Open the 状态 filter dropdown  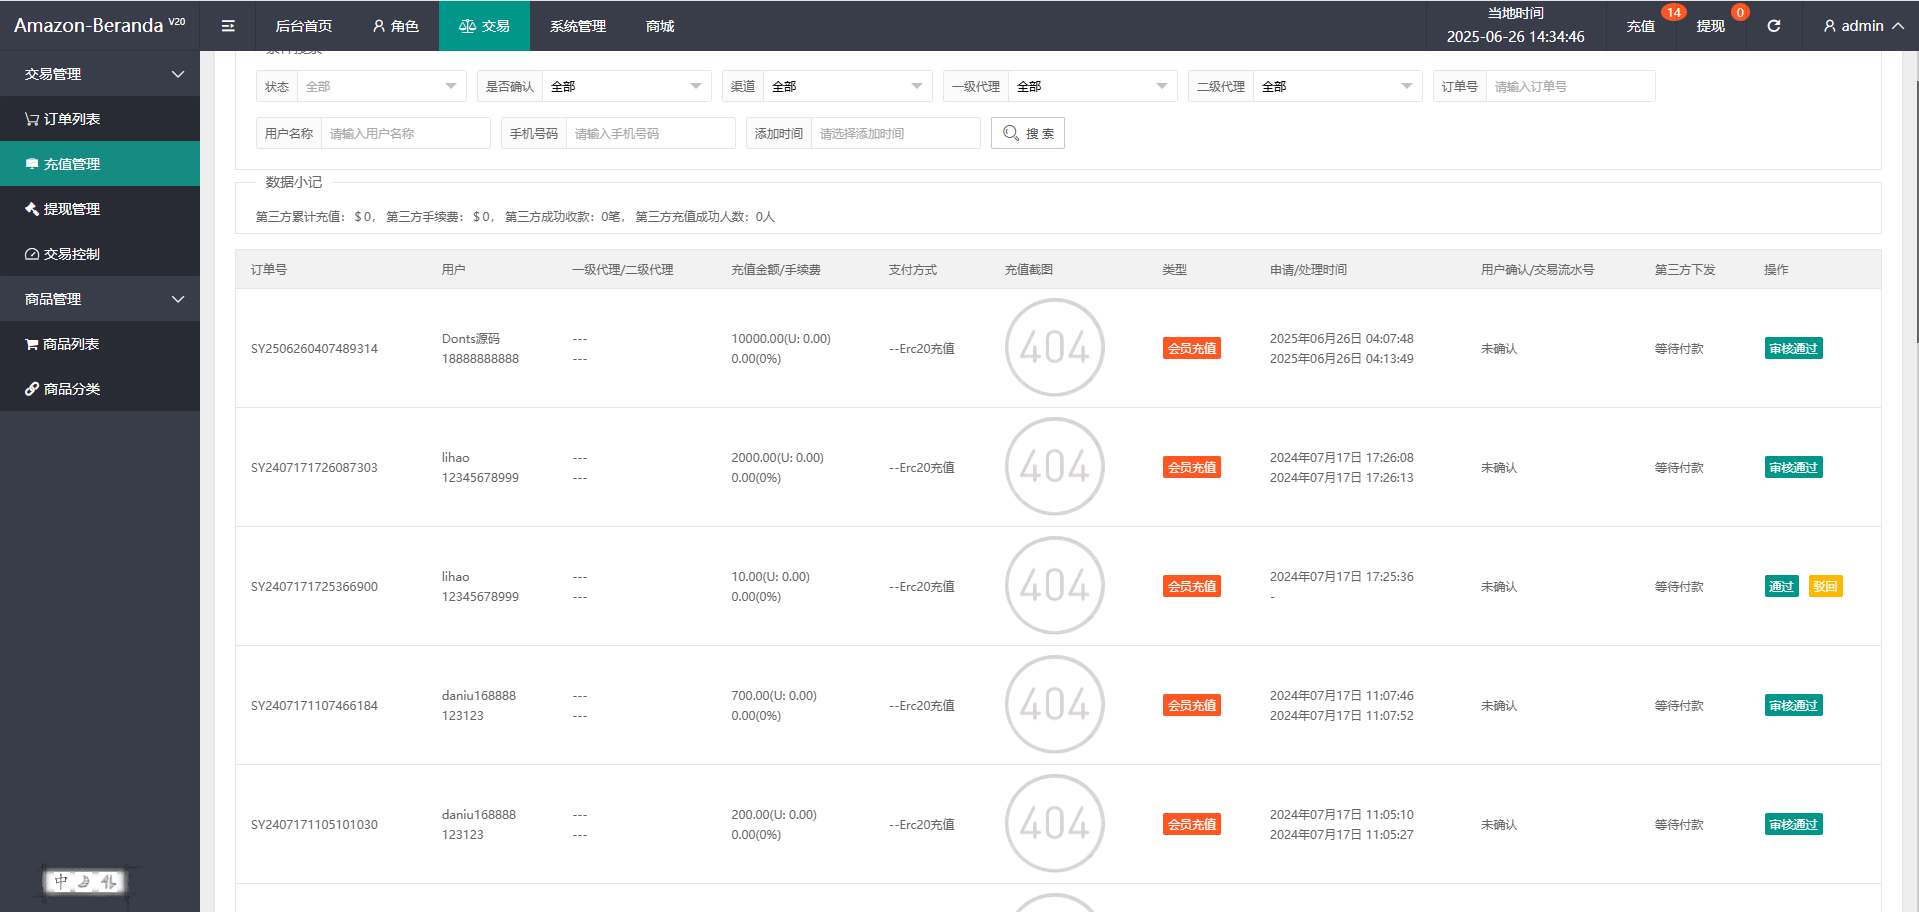coord(381,87)
